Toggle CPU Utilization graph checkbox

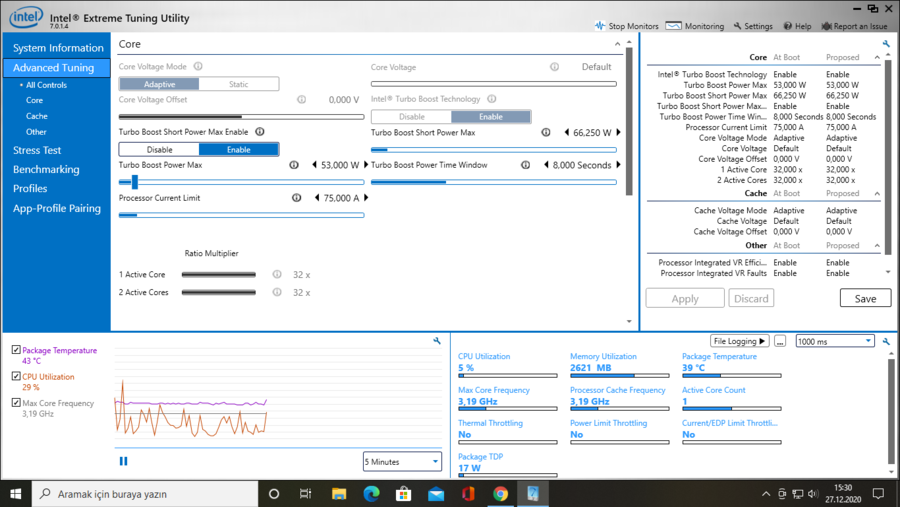click(x=16, y=376)
